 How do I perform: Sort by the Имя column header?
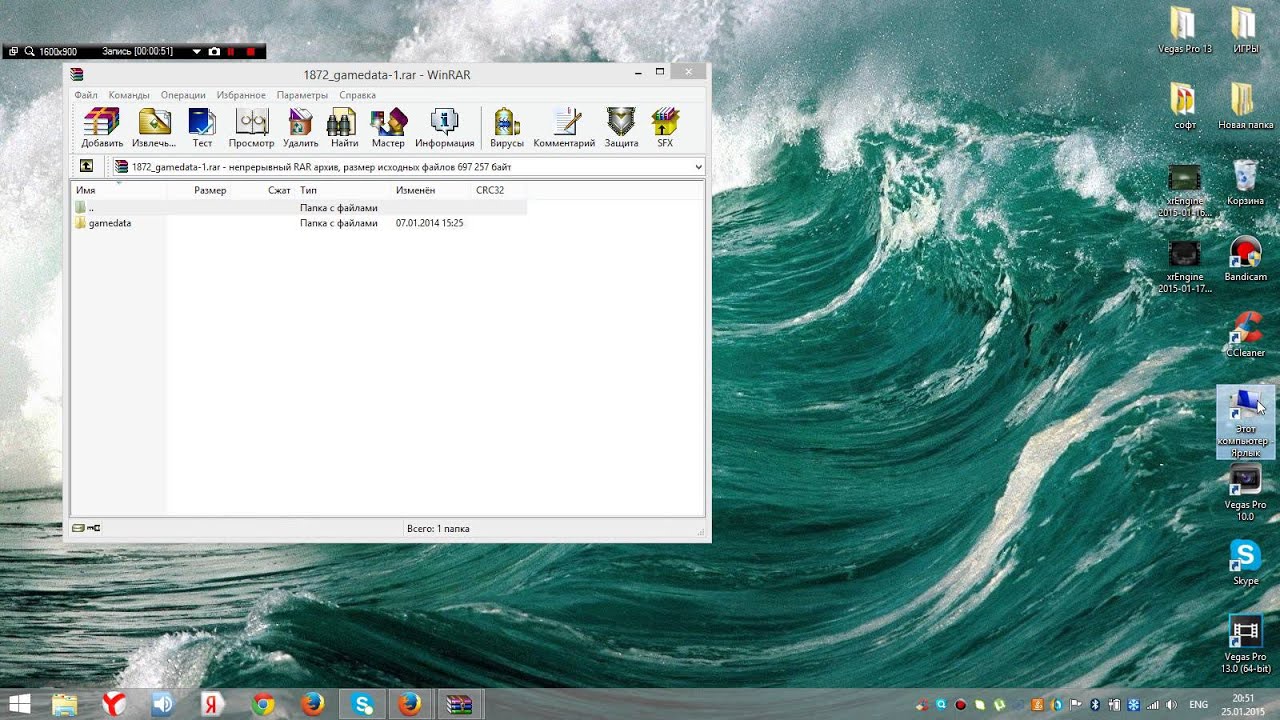(x=118, y=190)
